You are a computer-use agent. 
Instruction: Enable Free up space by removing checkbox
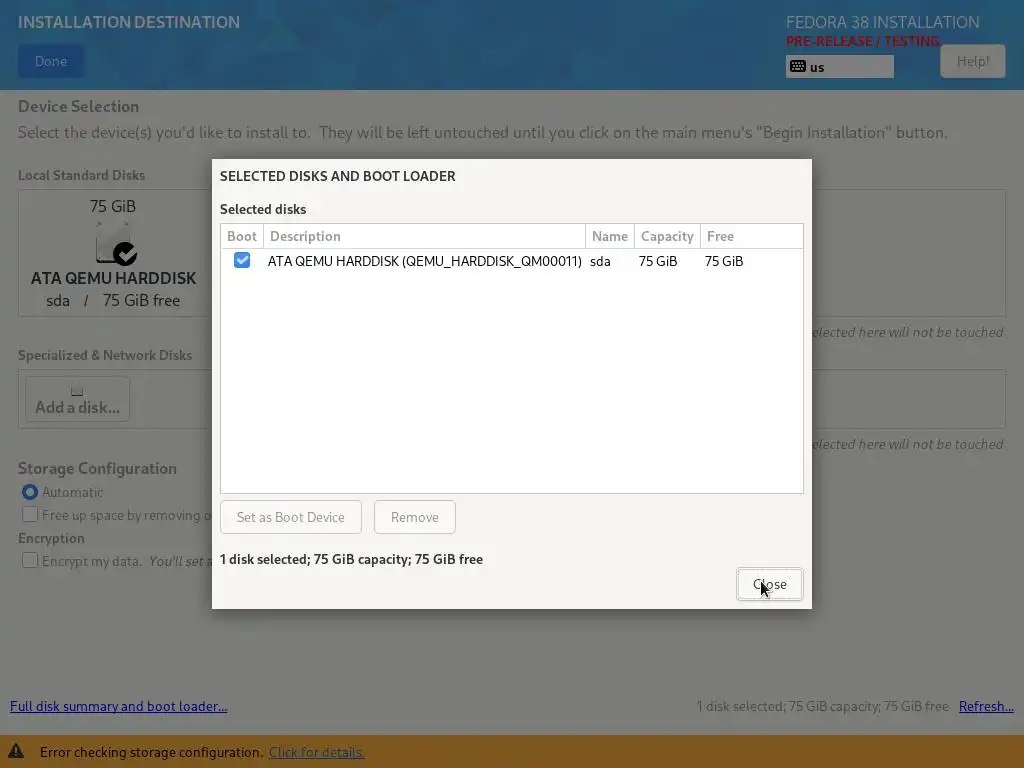point(30,515)
